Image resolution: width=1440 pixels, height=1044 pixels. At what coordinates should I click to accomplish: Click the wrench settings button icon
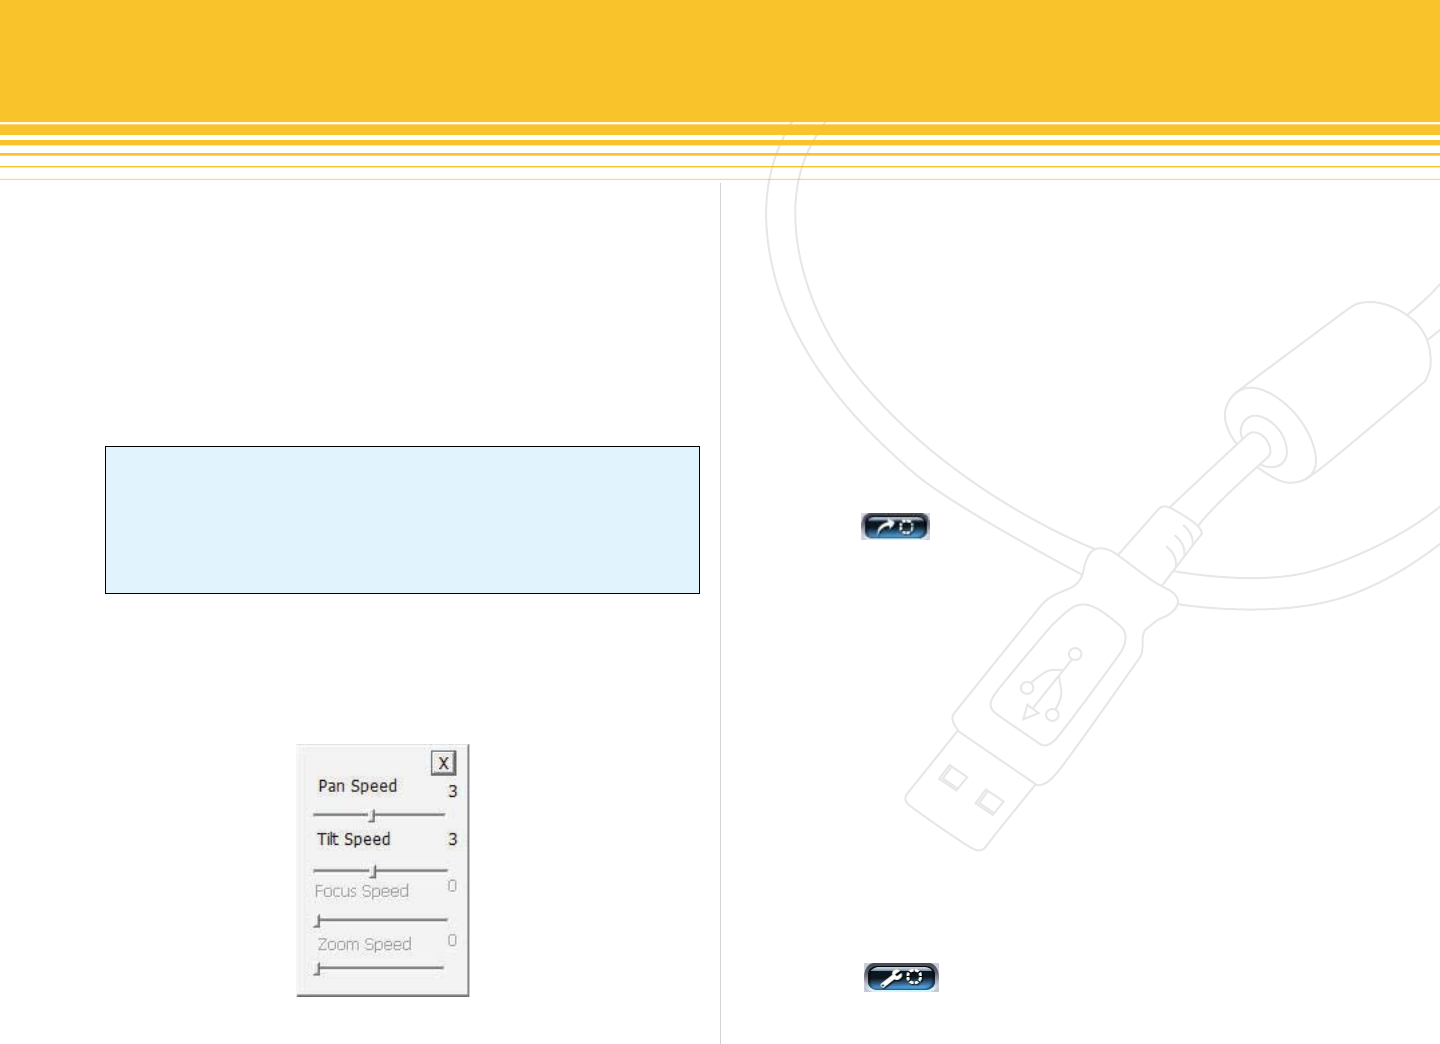point(901,977)
